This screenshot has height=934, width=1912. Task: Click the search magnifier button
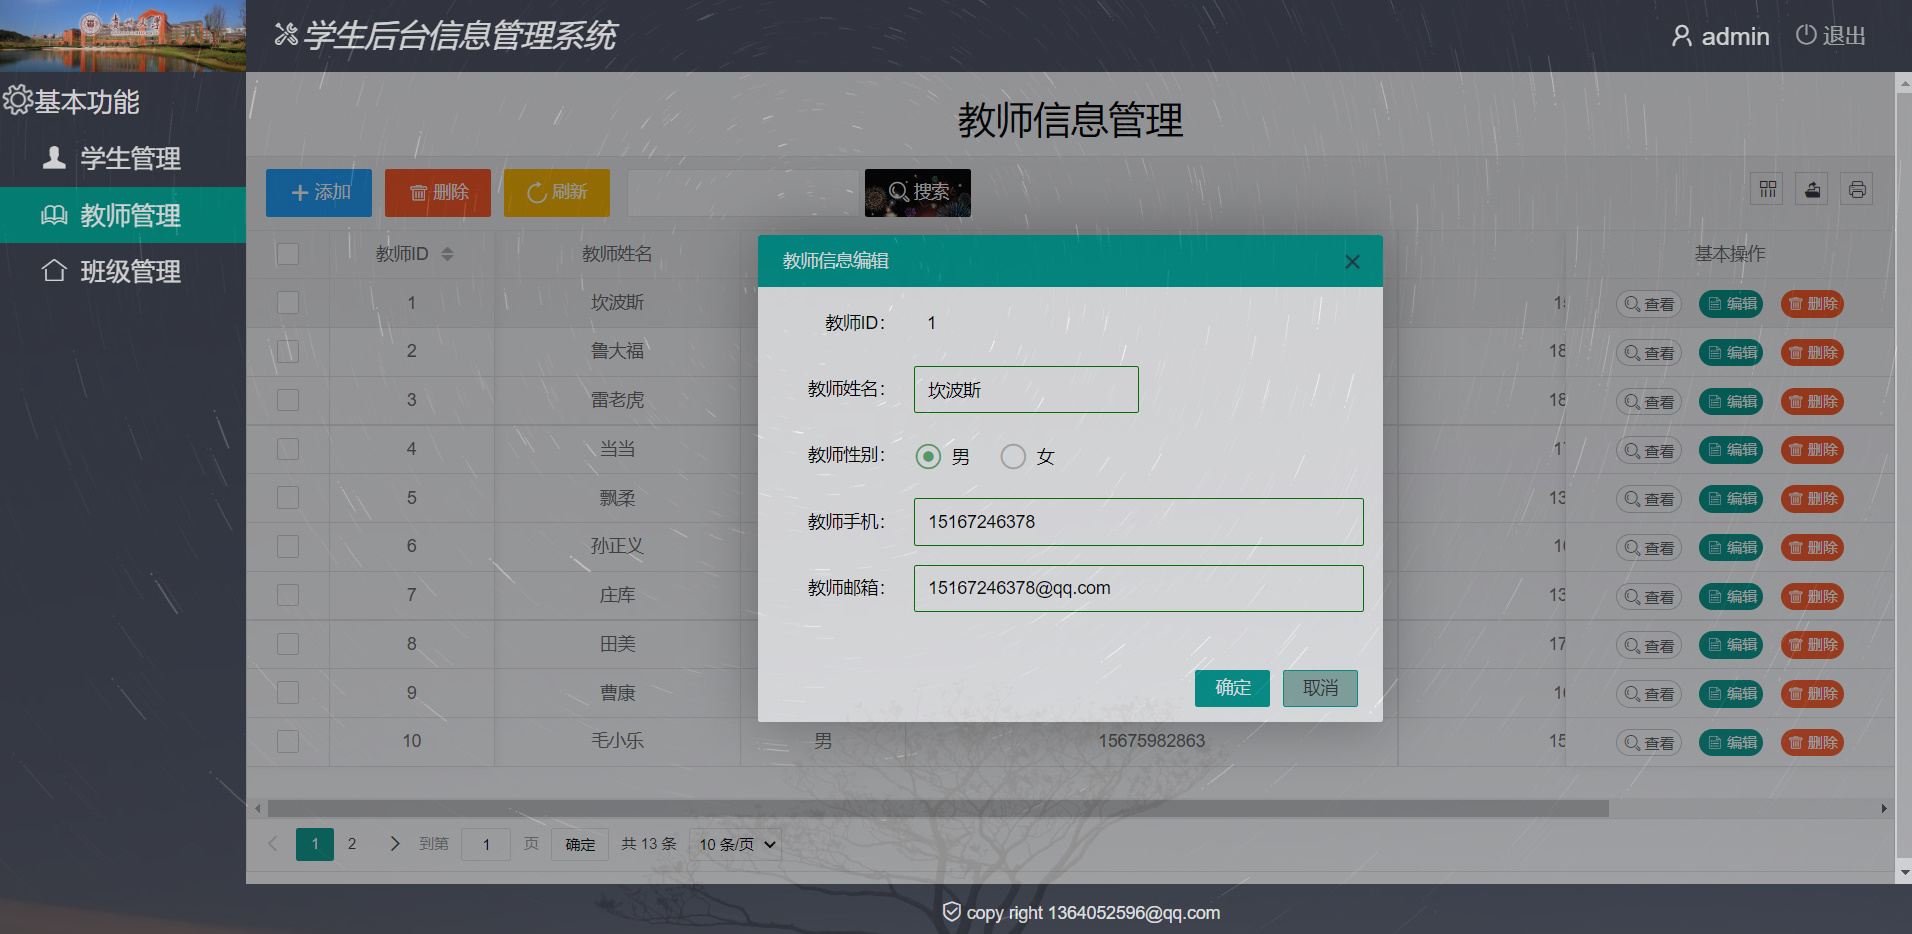(x=917, y=192)
